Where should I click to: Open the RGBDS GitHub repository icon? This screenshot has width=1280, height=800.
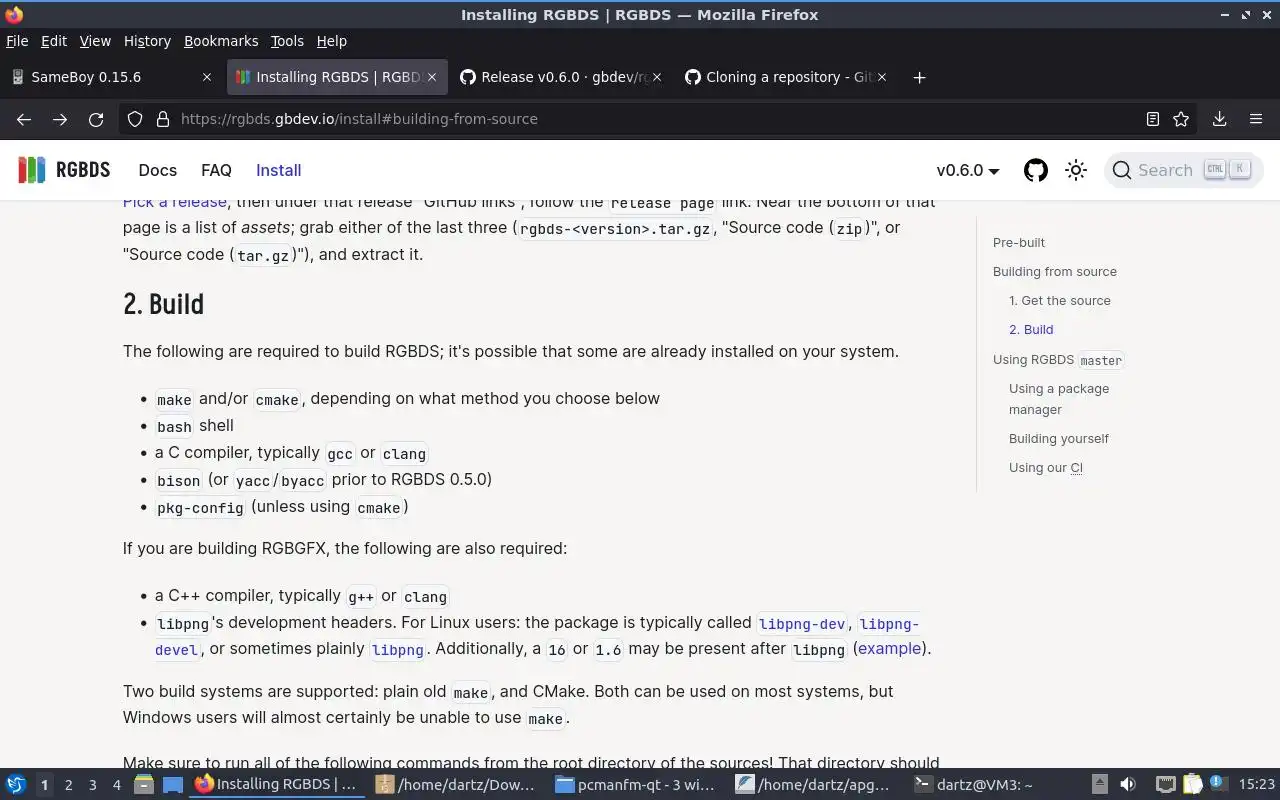pyautogui.click(x=1036, y=170)
